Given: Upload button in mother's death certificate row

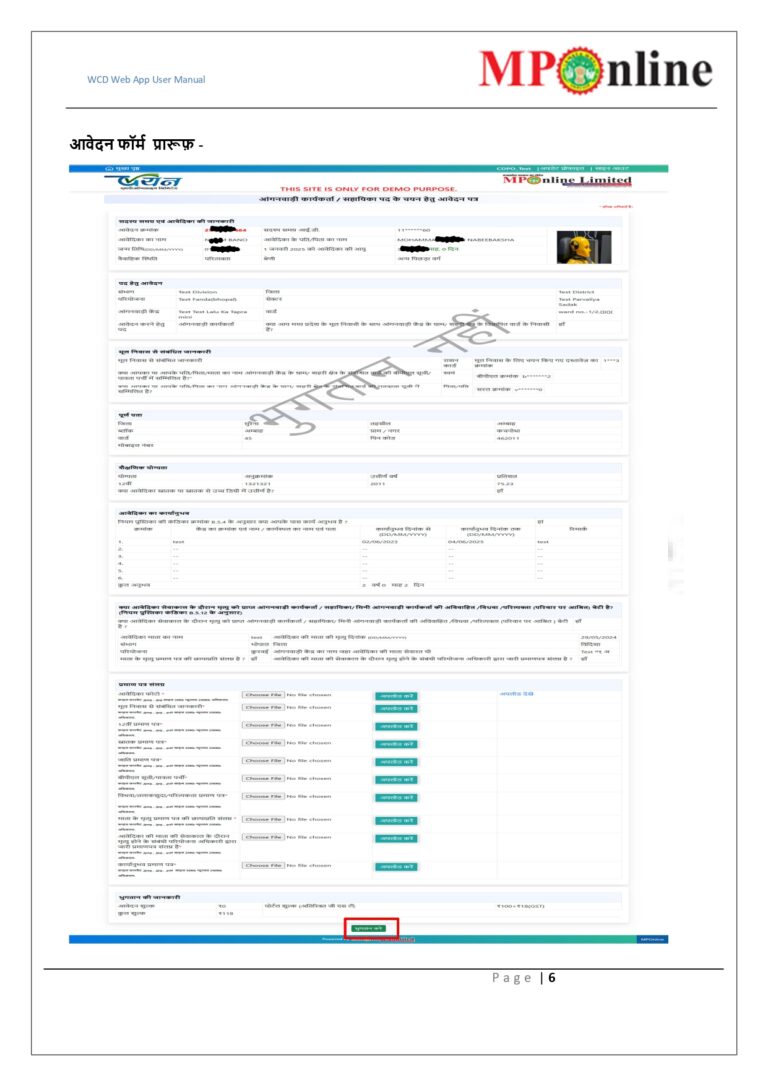Looking at the screenshot, I should click(x=396, y=821).
